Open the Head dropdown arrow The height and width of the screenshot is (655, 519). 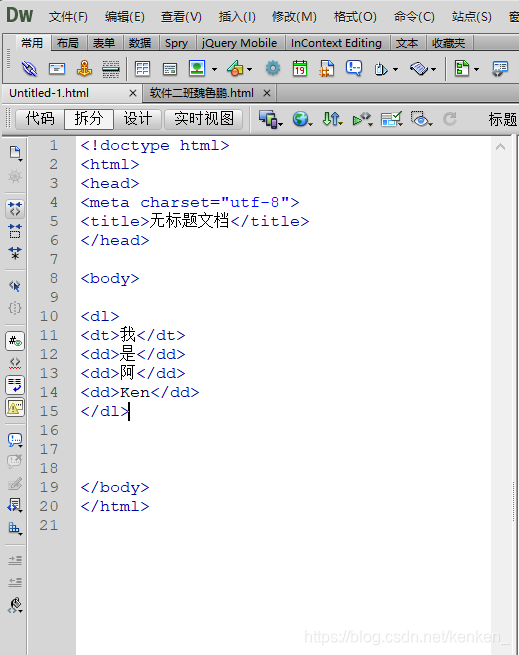(x=395, y=69)
